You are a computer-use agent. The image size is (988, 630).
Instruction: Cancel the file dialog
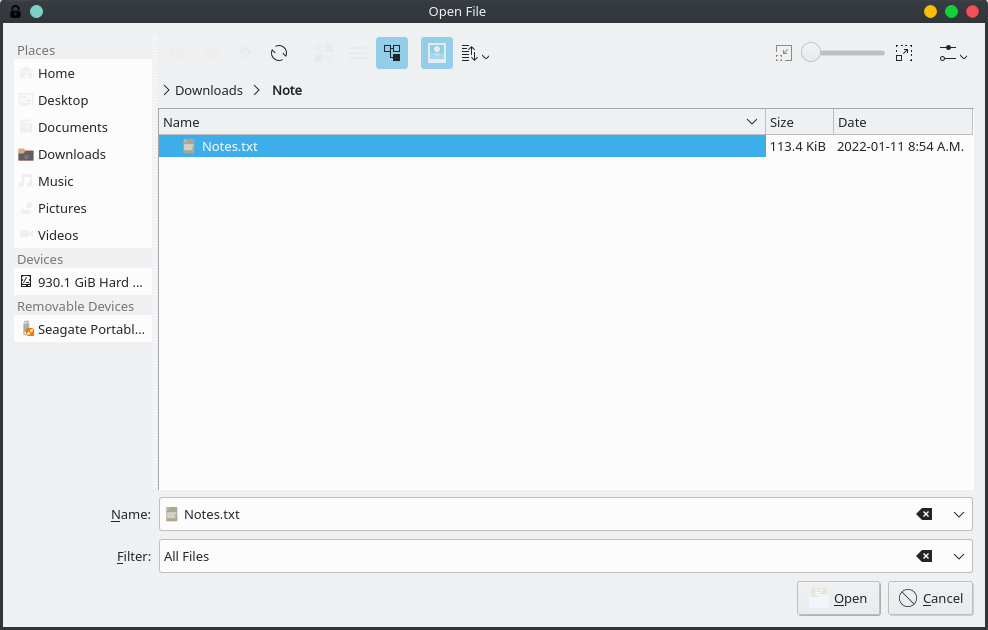(x=930, y=598)
